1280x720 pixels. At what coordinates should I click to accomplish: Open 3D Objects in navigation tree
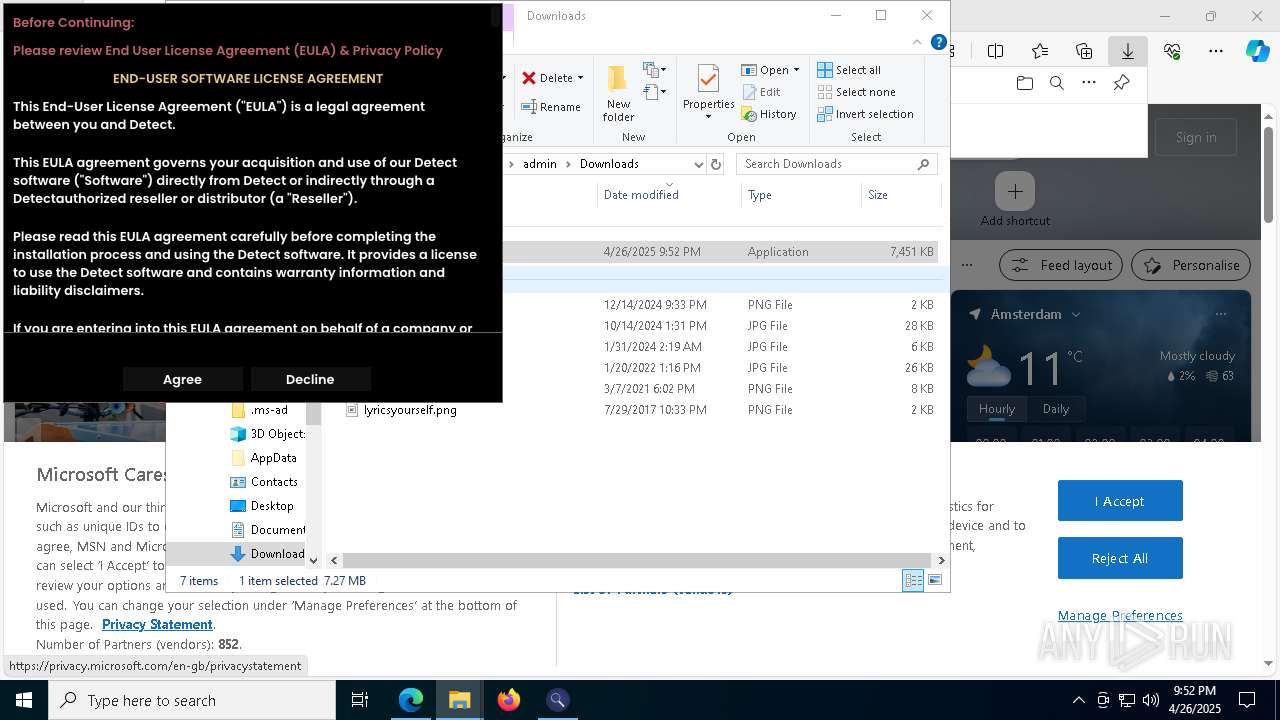(x=268, y=434)
